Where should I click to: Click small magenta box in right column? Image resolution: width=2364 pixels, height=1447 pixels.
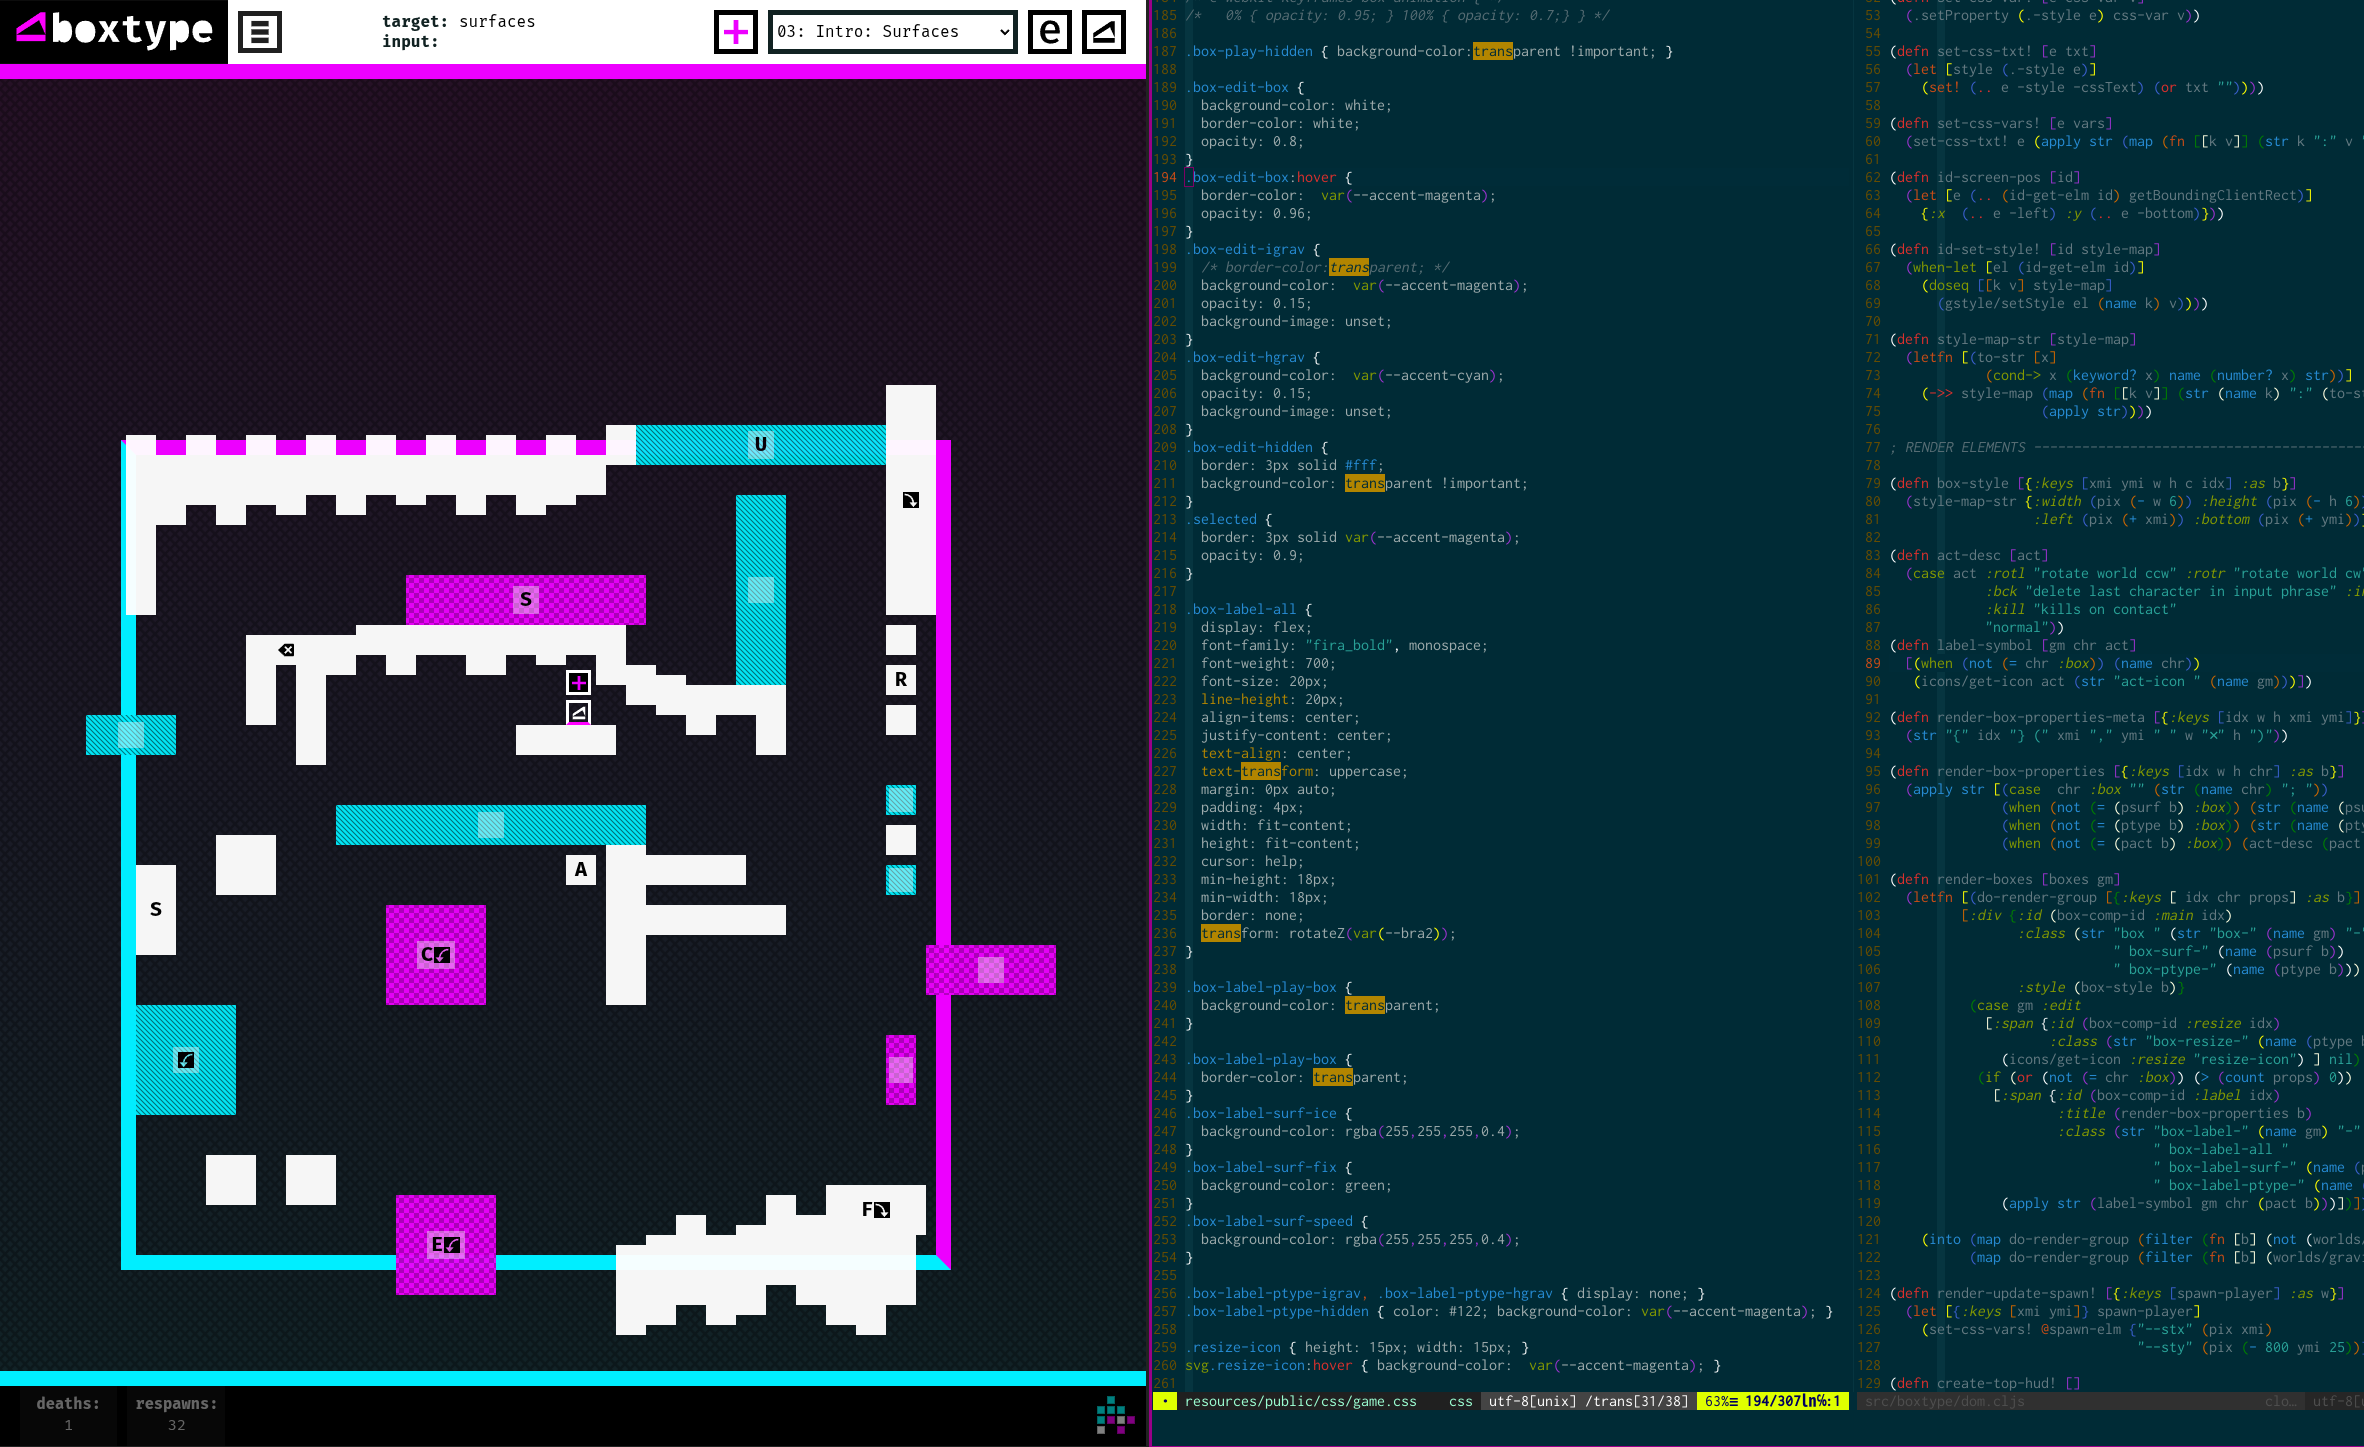pos(901,1070)
